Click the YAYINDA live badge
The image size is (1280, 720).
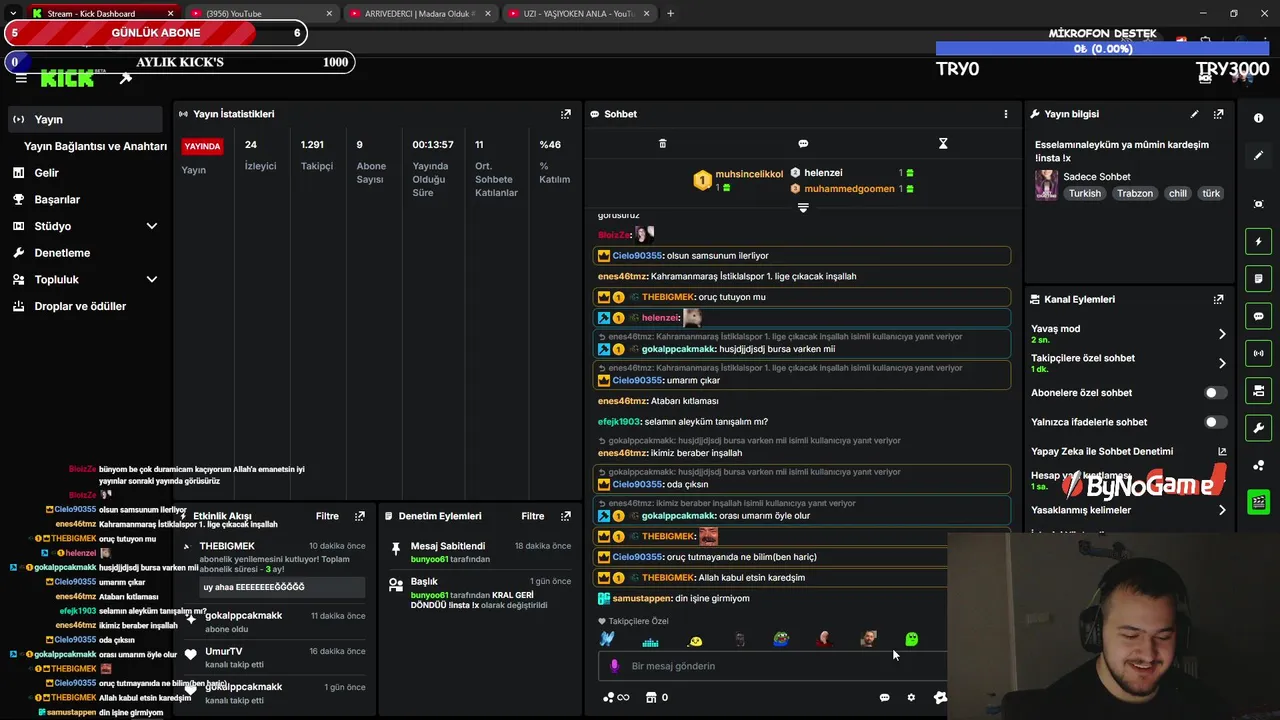(x=202, y=146)
